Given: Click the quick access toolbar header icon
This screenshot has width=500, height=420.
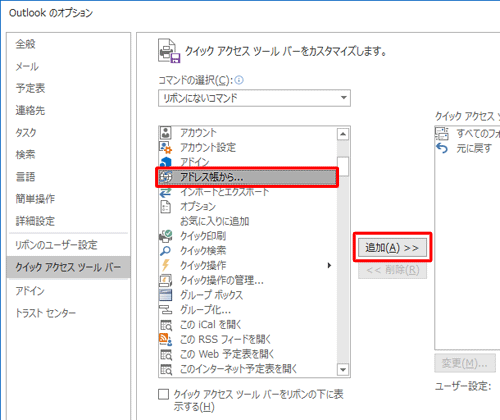Looking at the screenshot, I should point(169,51).
